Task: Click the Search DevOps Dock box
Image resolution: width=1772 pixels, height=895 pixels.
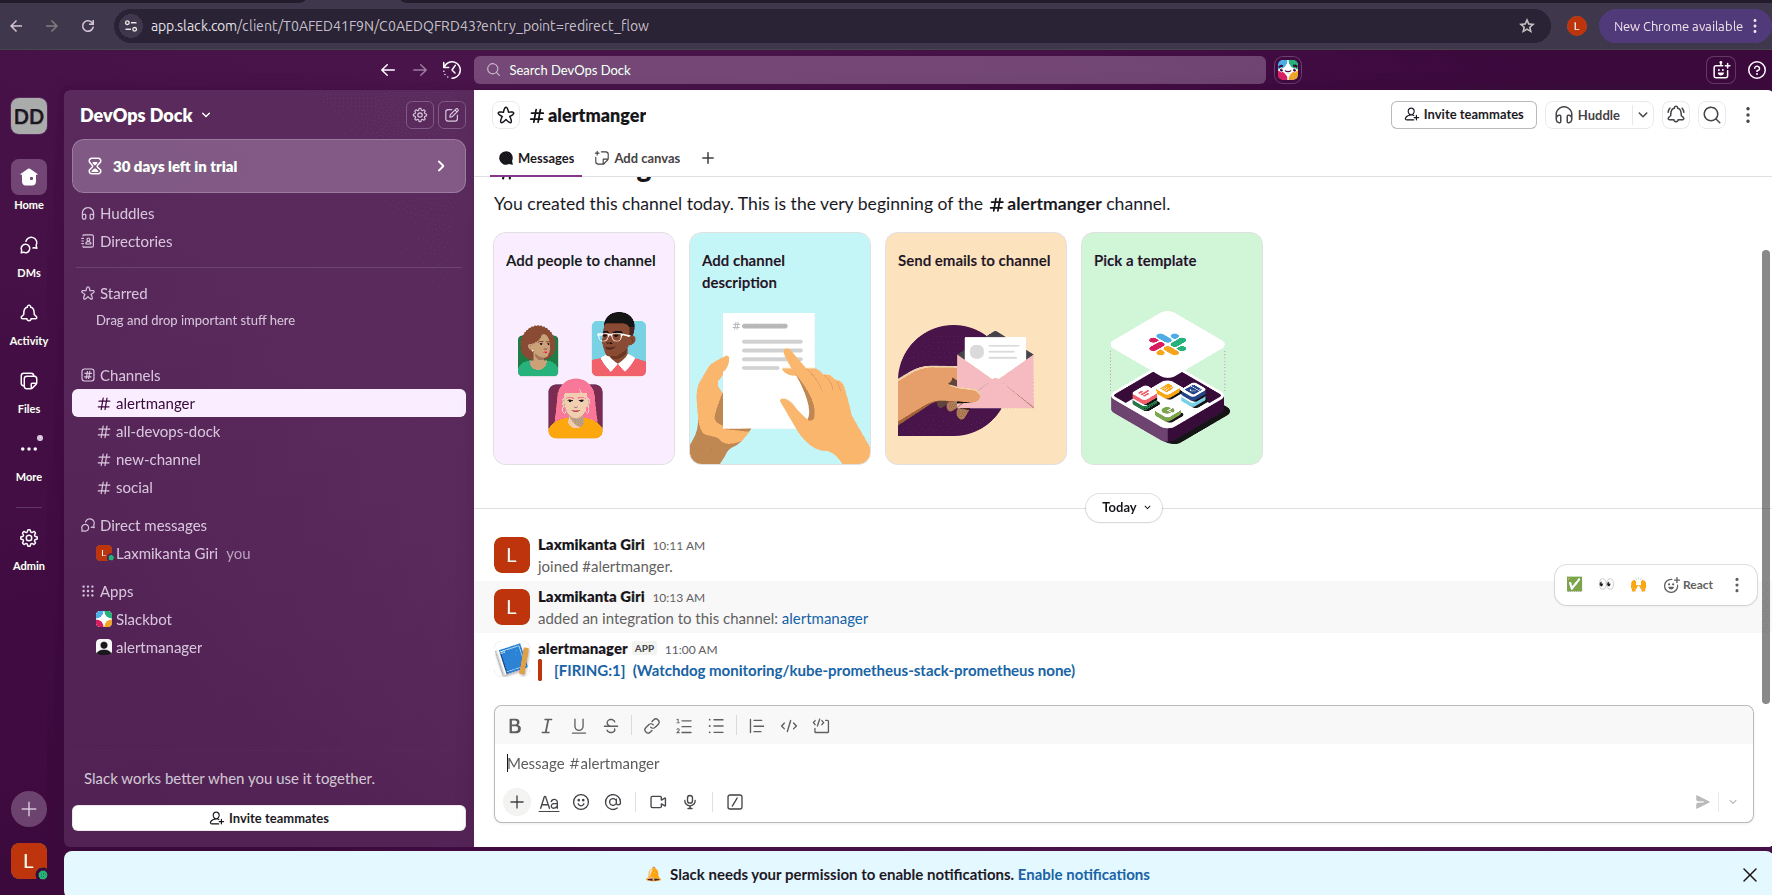Action: [x=870, y=70]
